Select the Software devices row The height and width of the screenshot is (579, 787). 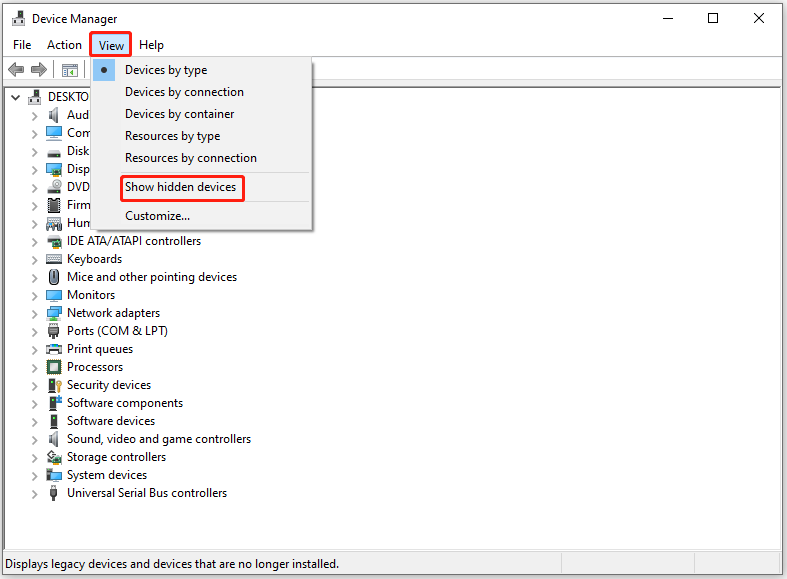[x=111, y=421]
